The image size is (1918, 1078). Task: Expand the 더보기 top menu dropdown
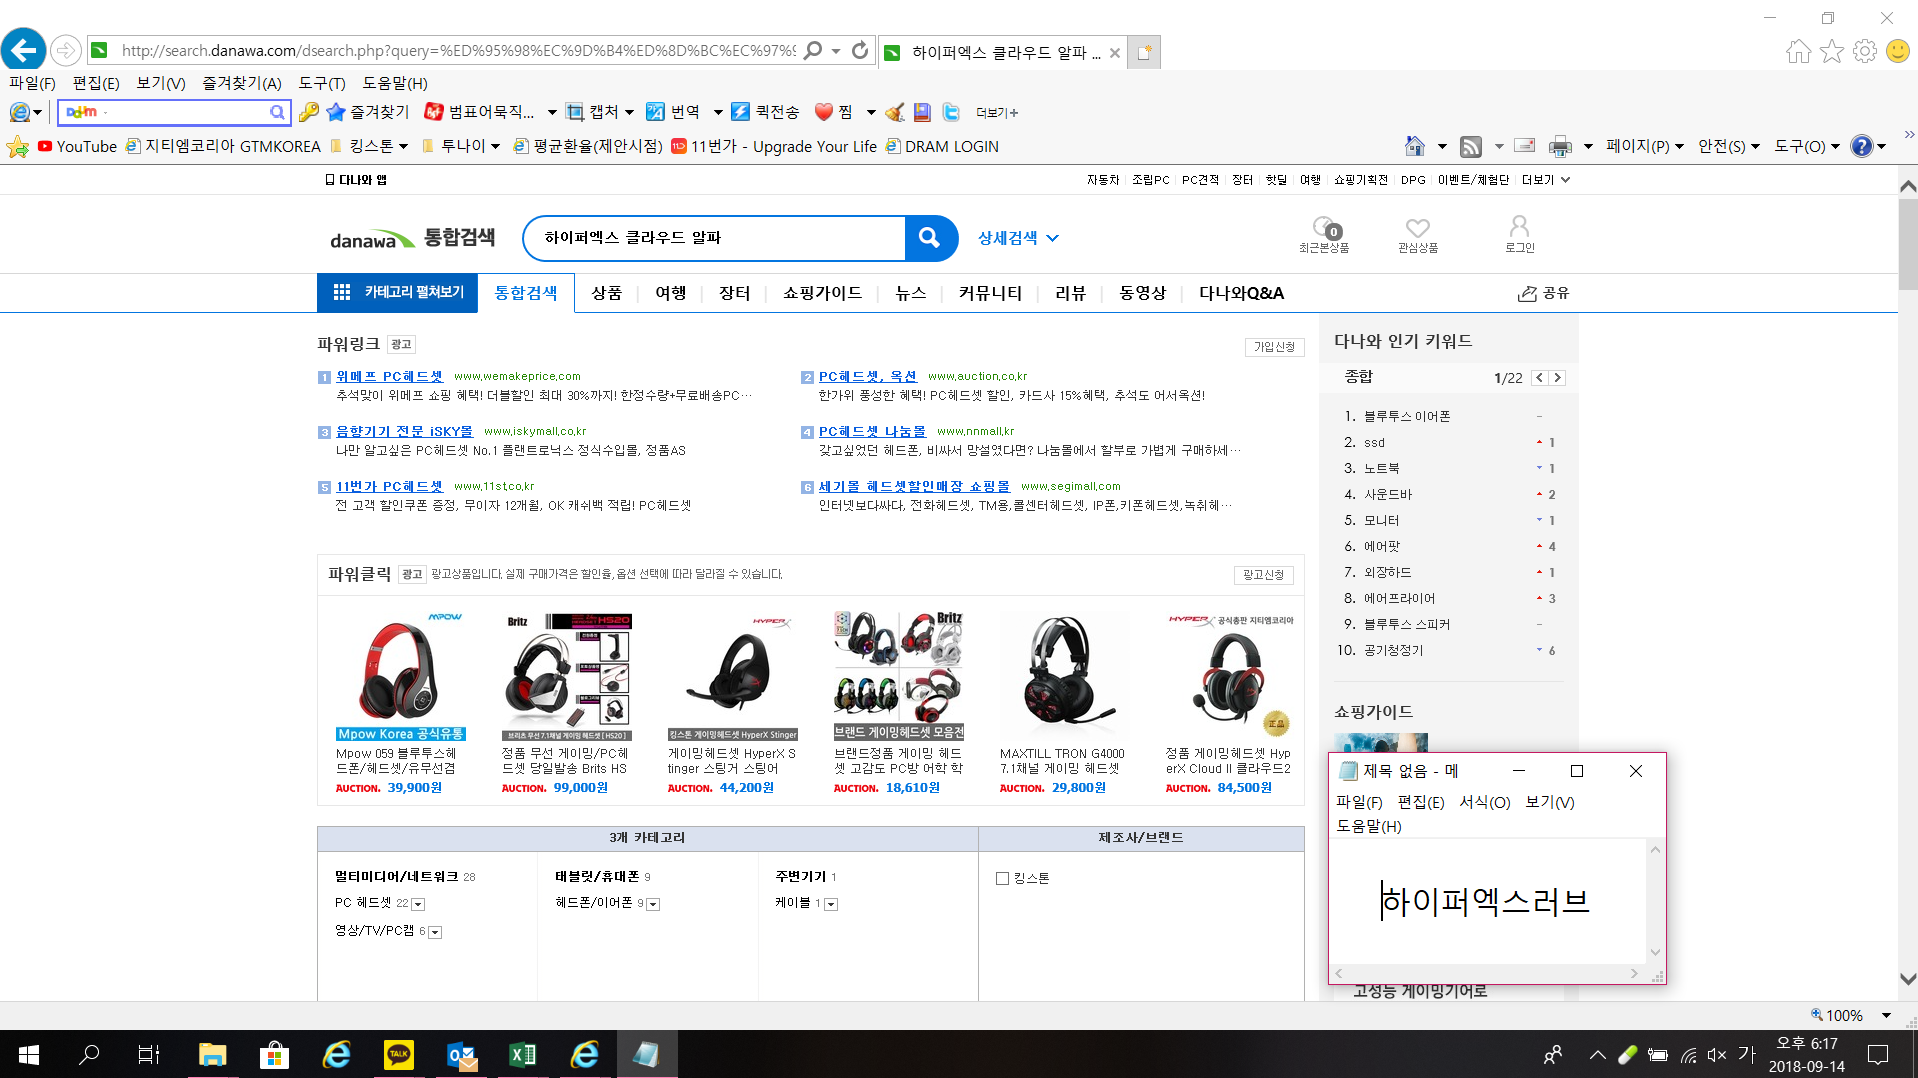(x=1546, y=180)
